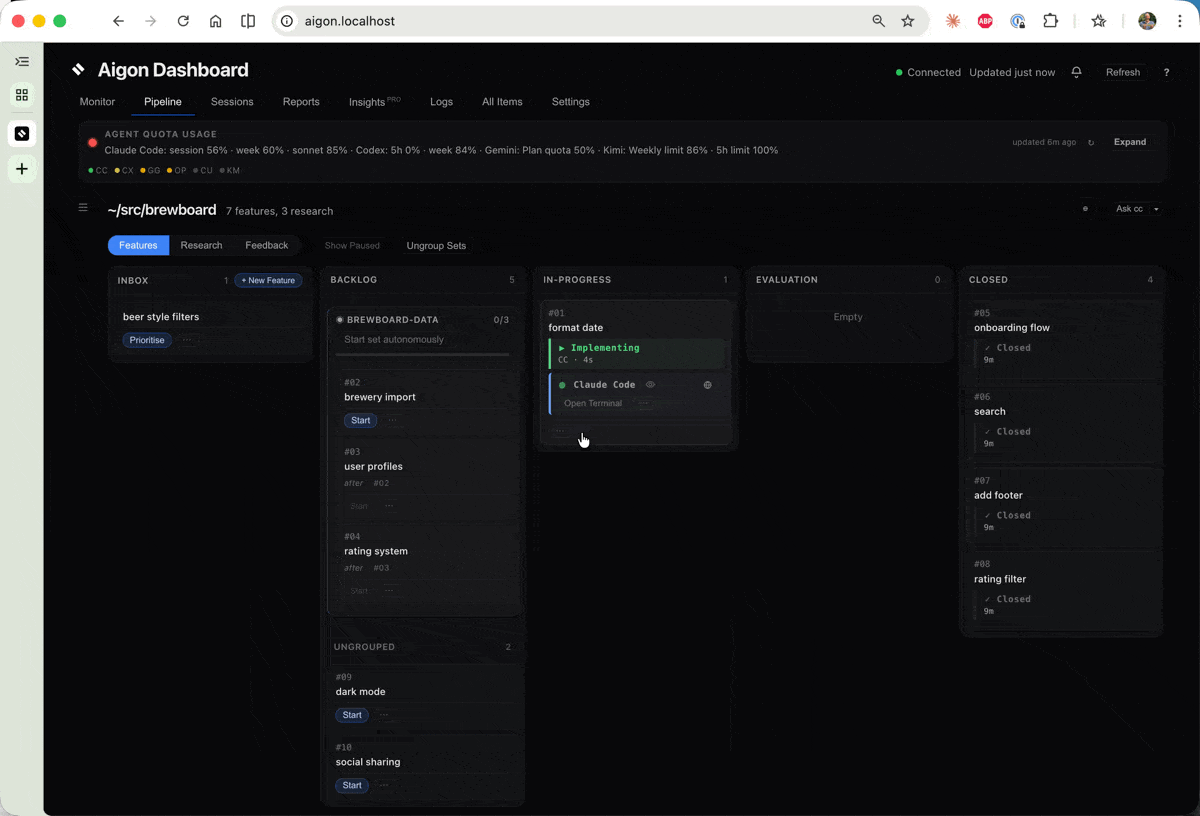The height and width of the screenshot is (816, 1200).
Task: Start the brewery import feature
Action: pos(361,420)
